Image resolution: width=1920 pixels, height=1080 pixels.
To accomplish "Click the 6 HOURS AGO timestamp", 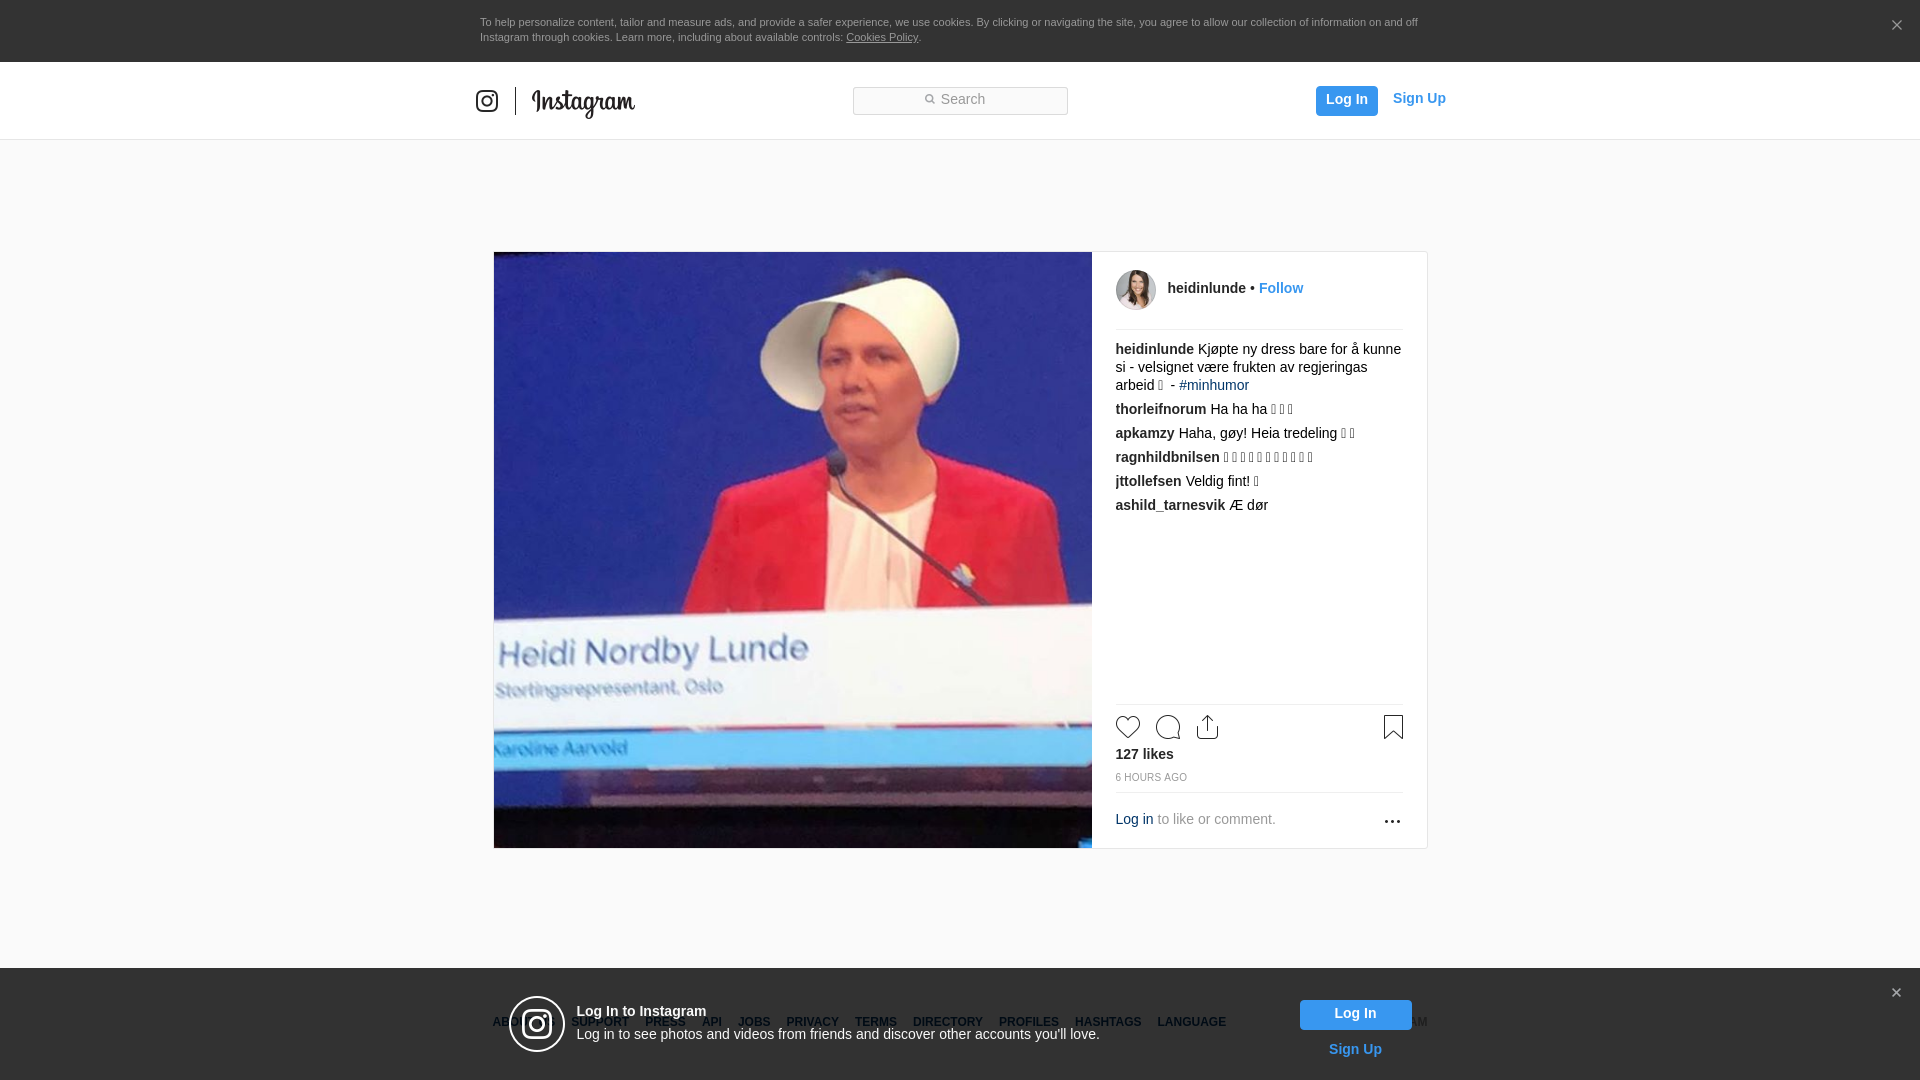I will [1151, 777].
